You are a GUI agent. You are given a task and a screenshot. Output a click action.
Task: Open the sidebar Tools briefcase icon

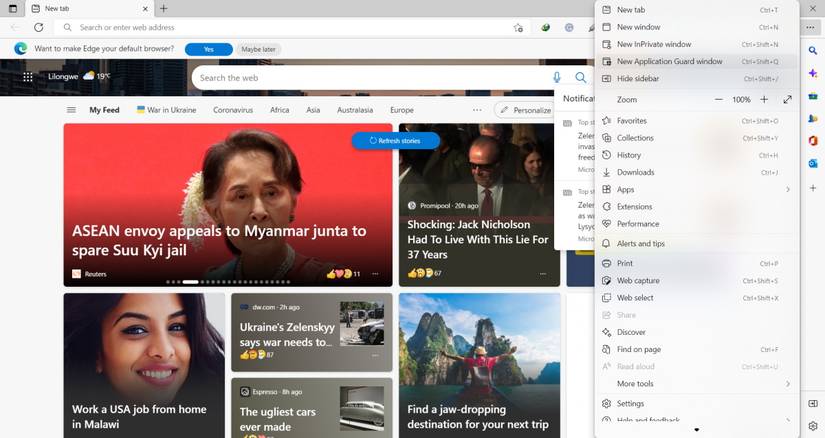tap(813, 96)
